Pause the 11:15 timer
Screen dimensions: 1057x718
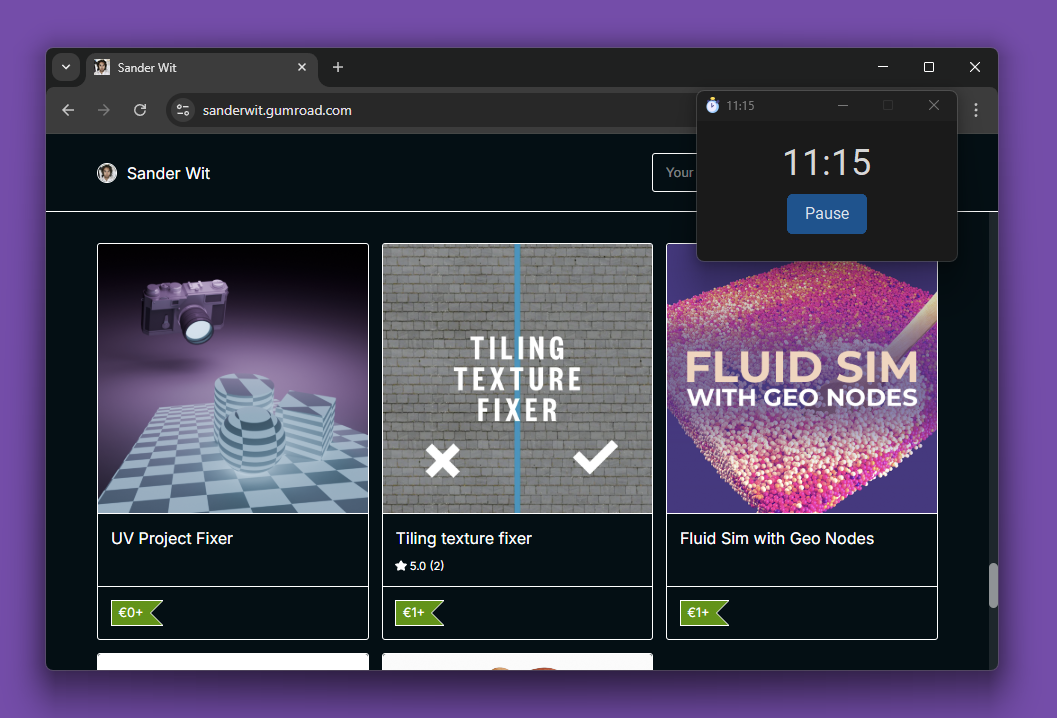click(x=826, y=214)
